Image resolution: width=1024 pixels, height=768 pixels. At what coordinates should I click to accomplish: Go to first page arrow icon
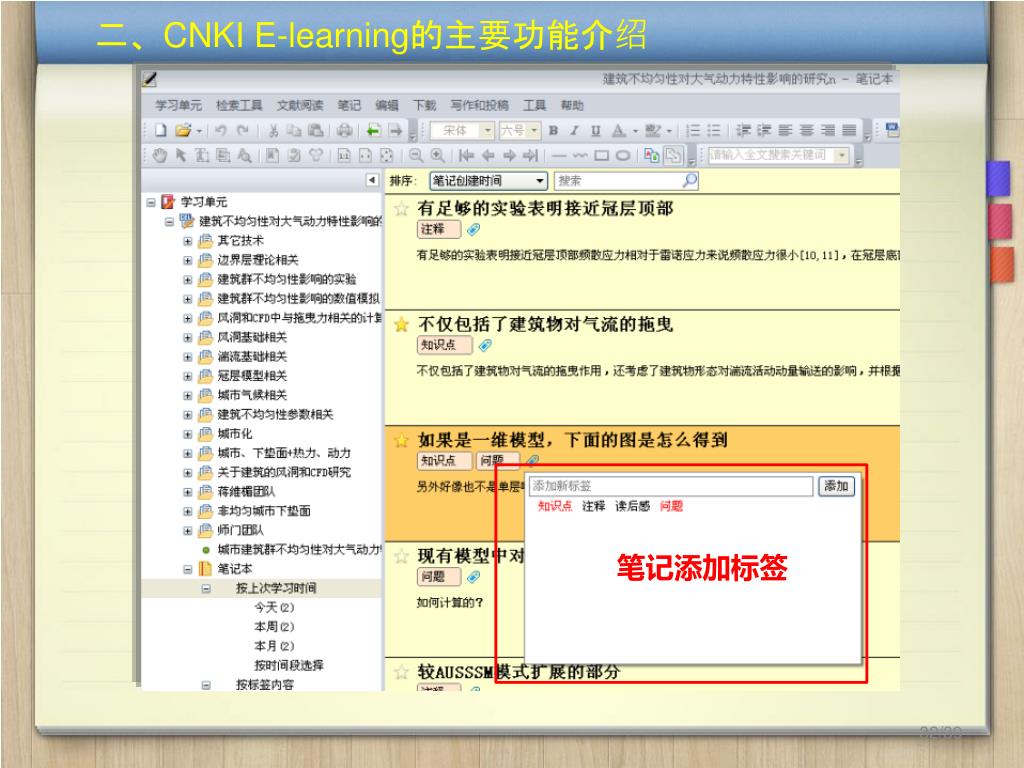[x=466, y=155]
